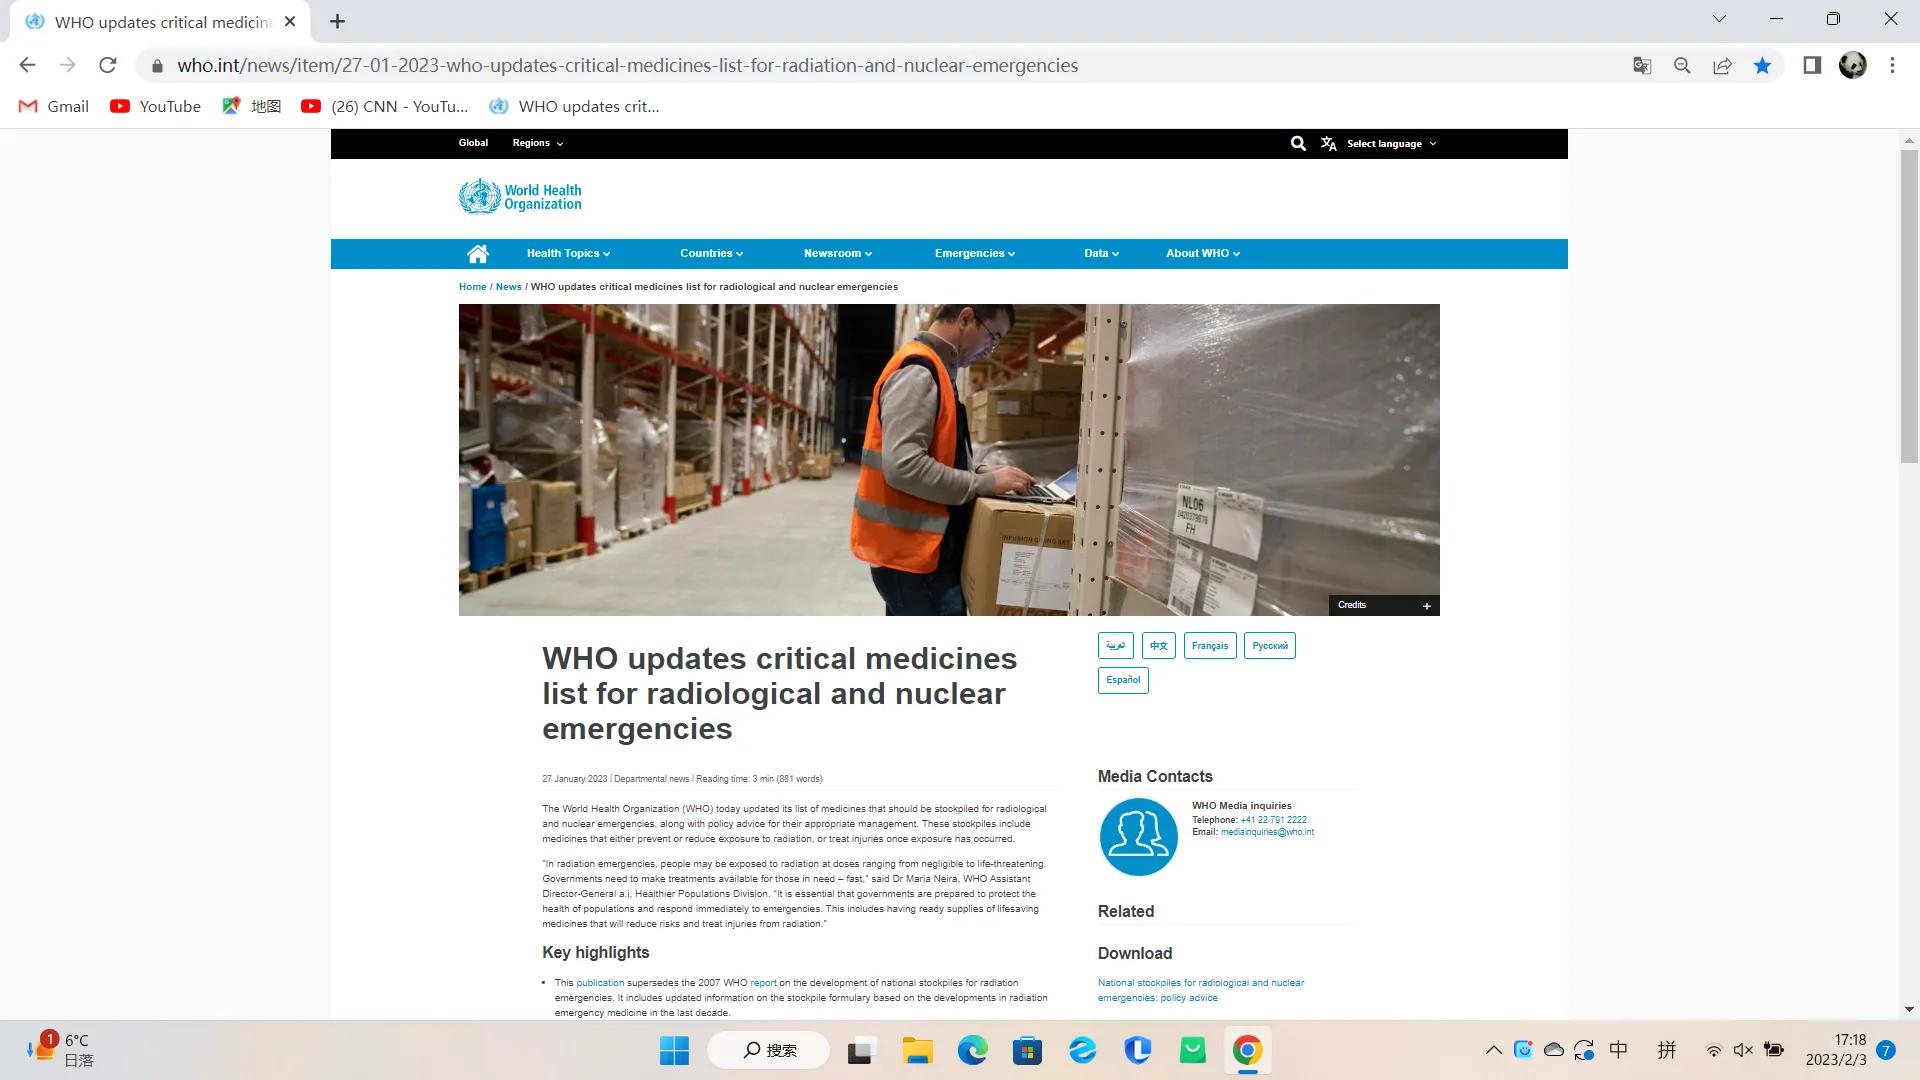Reload the page
The width and height of the screenshot is (1920, 1080).
[x=108, y=66]
